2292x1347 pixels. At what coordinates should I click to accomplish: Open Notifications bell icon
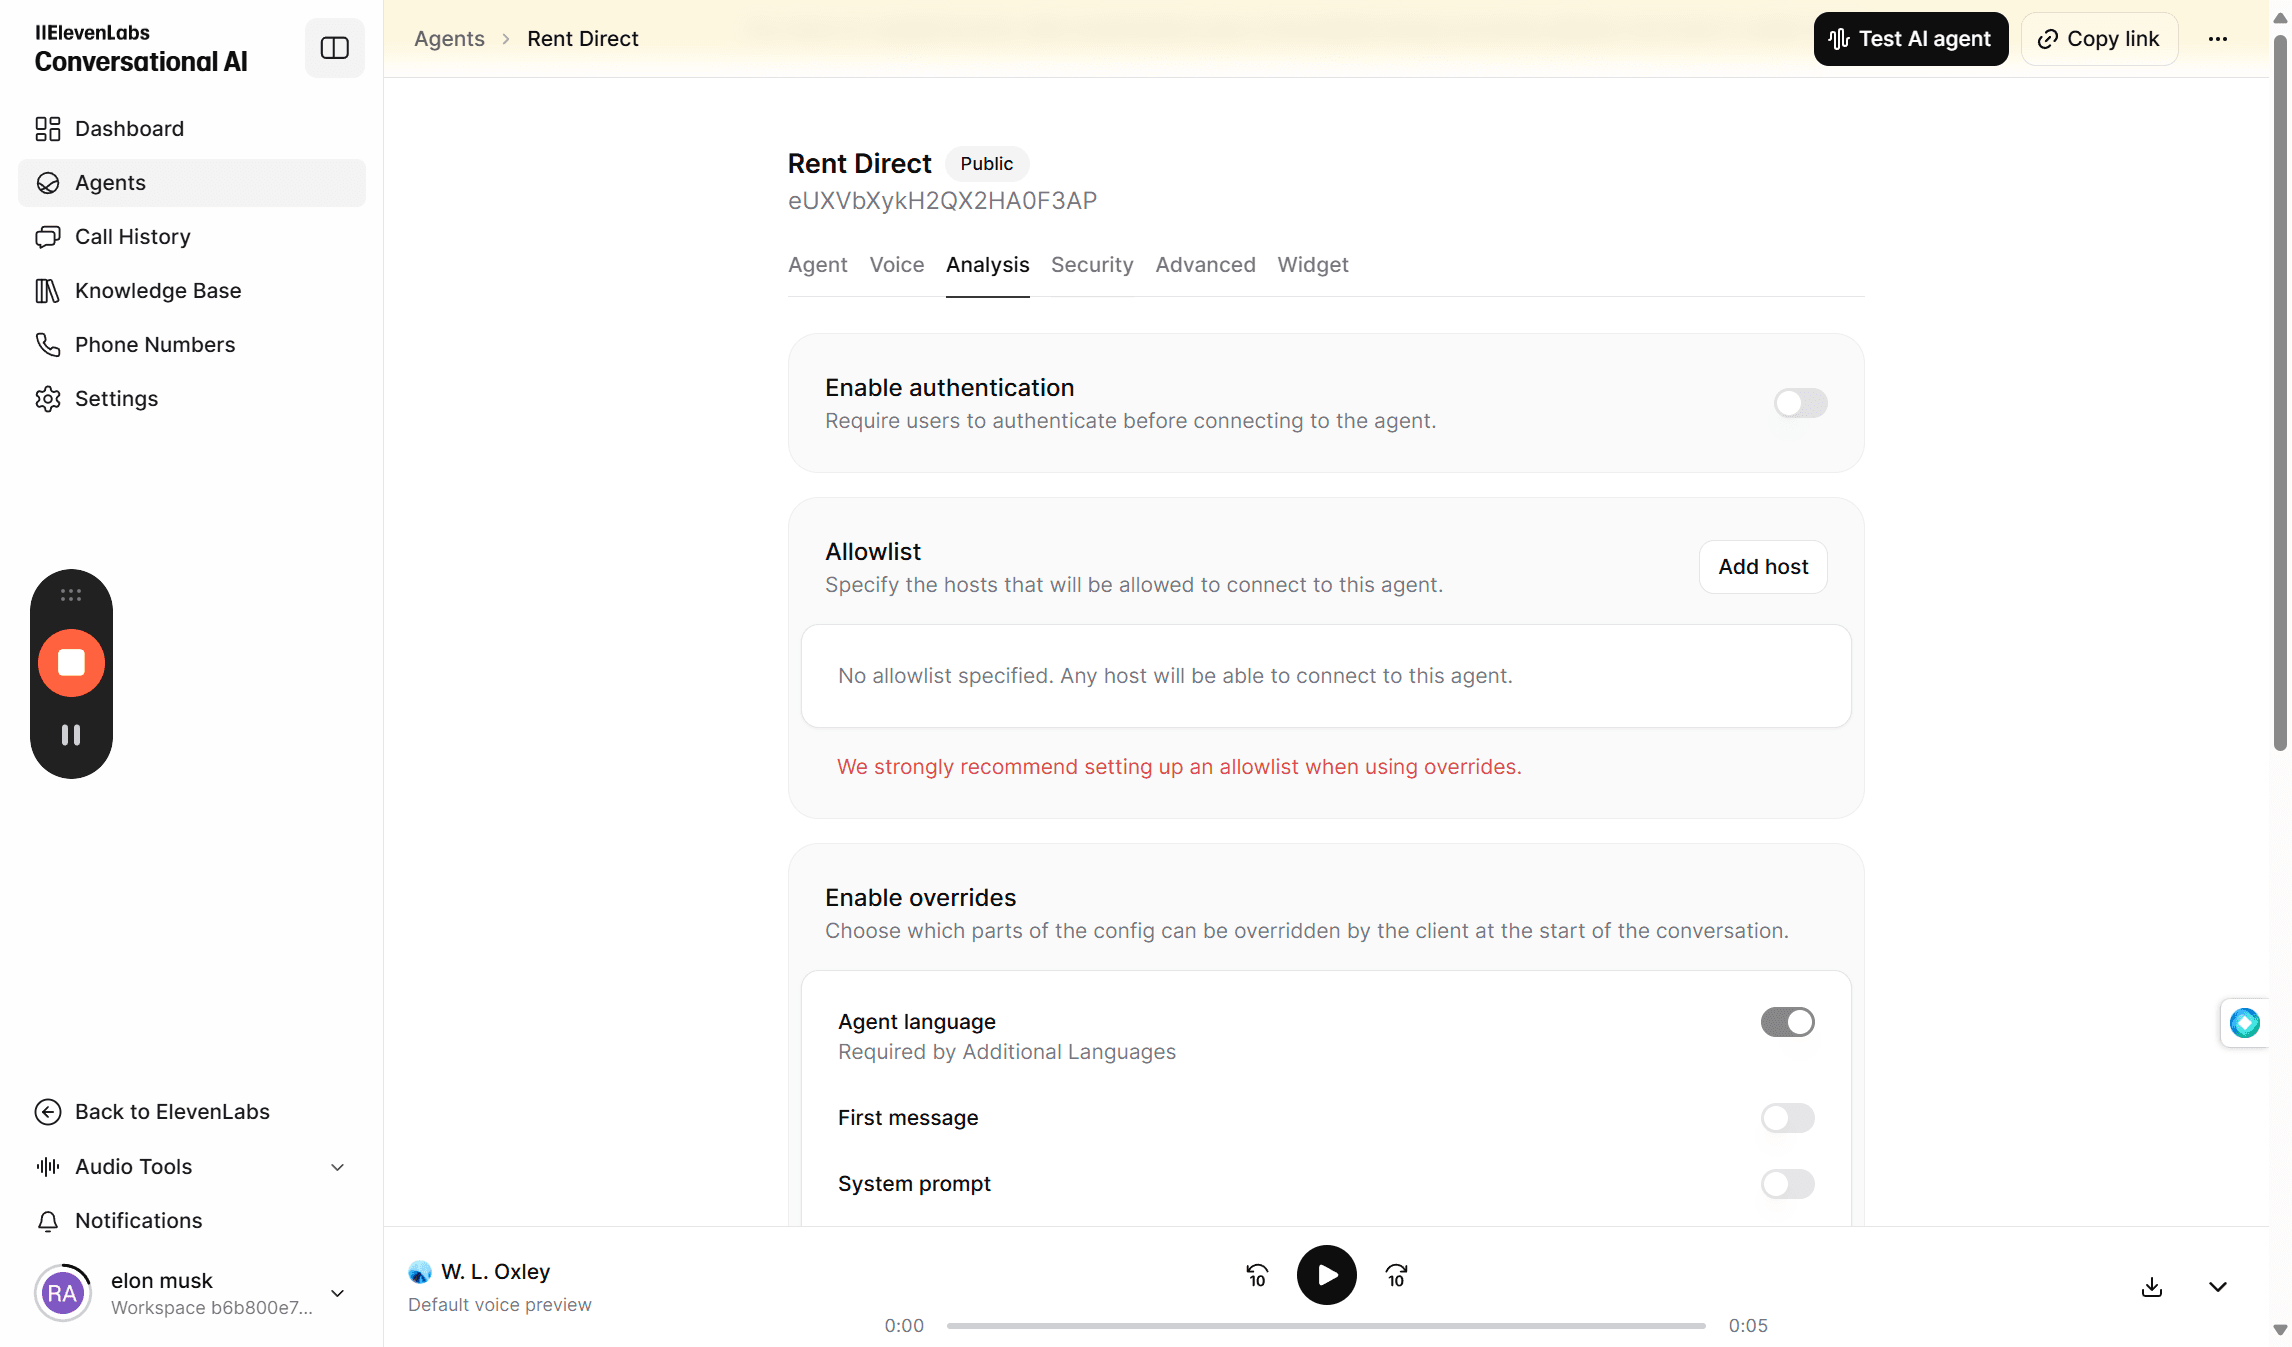pos(48,1221)
